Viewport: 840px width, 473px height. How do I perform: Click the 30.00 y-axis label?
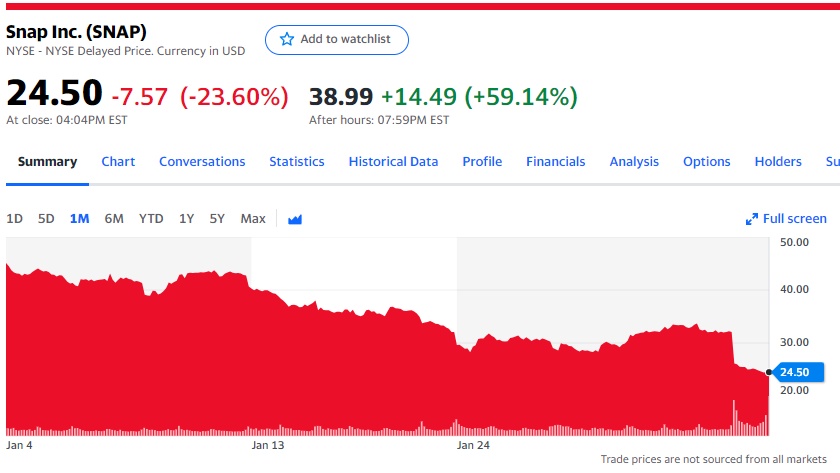794,342
